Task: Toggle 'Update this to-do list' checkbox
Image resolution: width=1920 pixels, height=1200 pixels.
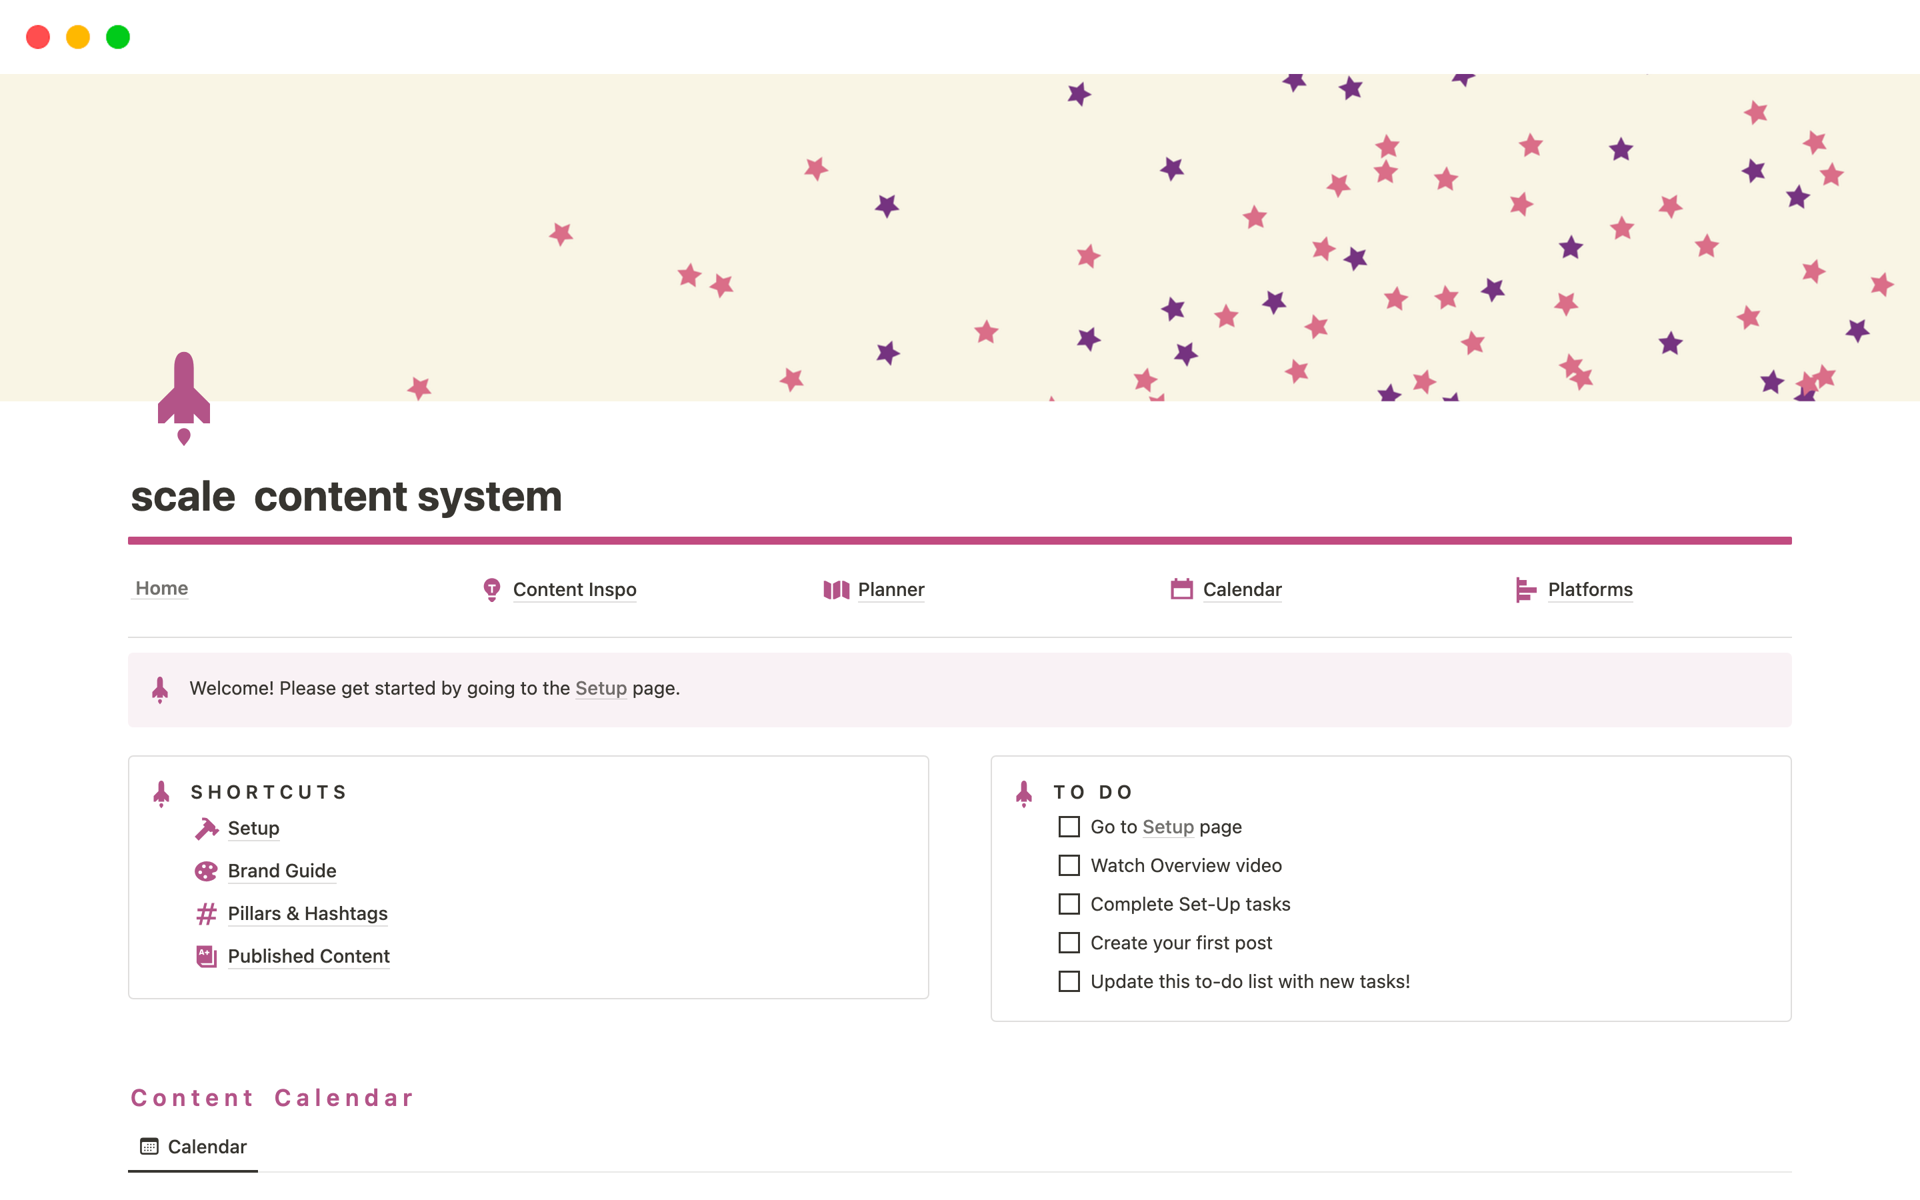Action: coord(1069,982)
